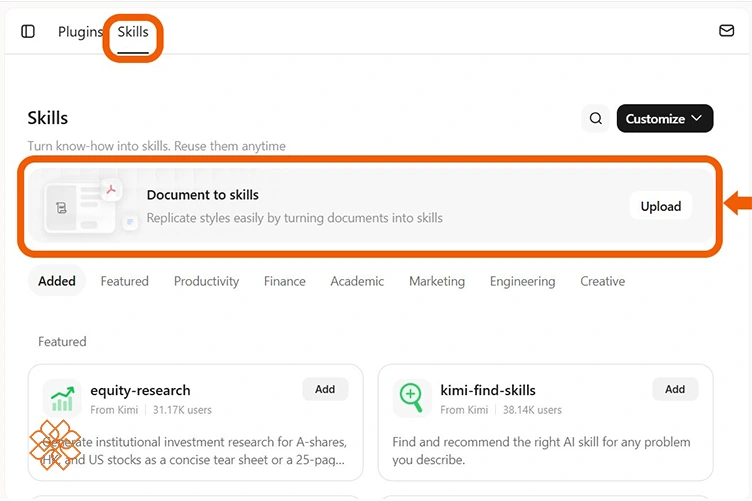Click the equity-research chart icon
Viewport: 752px width, 501px height.
[x=62, y=399]
